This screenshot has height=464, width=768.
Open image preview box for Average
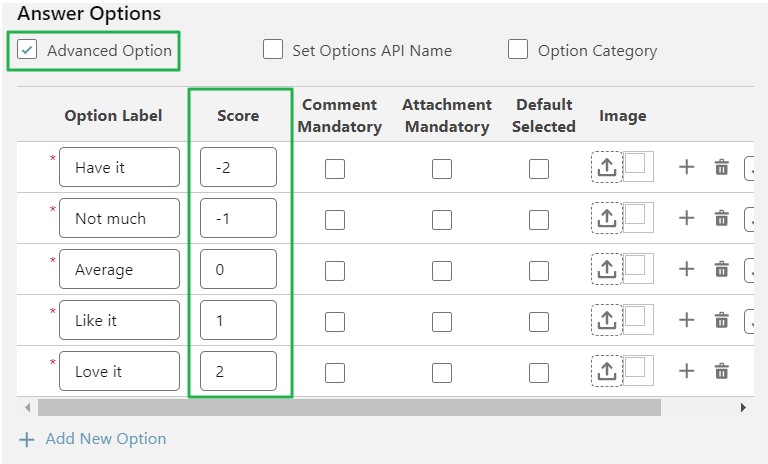coord(638,269)
